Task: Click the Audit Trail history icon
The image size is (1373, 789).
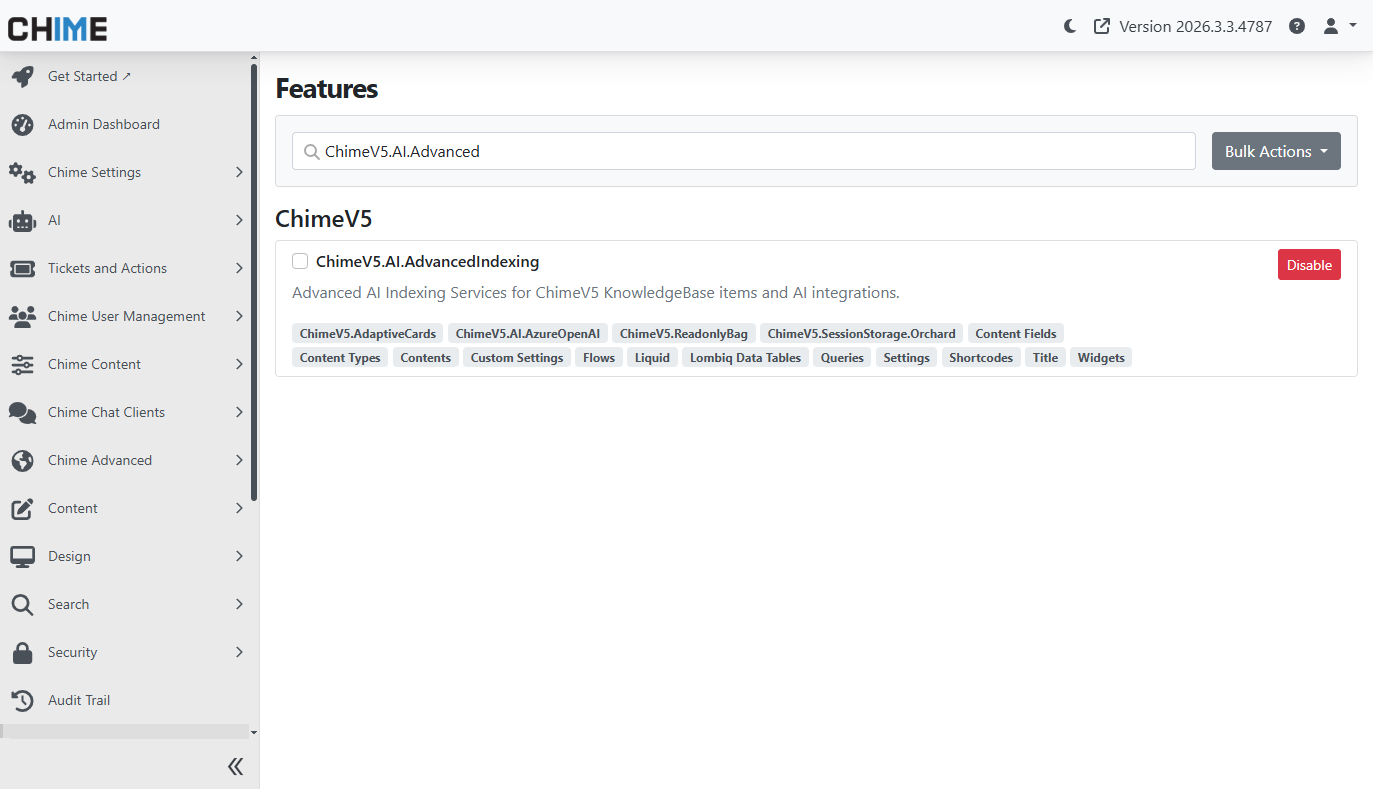Action: tap(22, 701)
